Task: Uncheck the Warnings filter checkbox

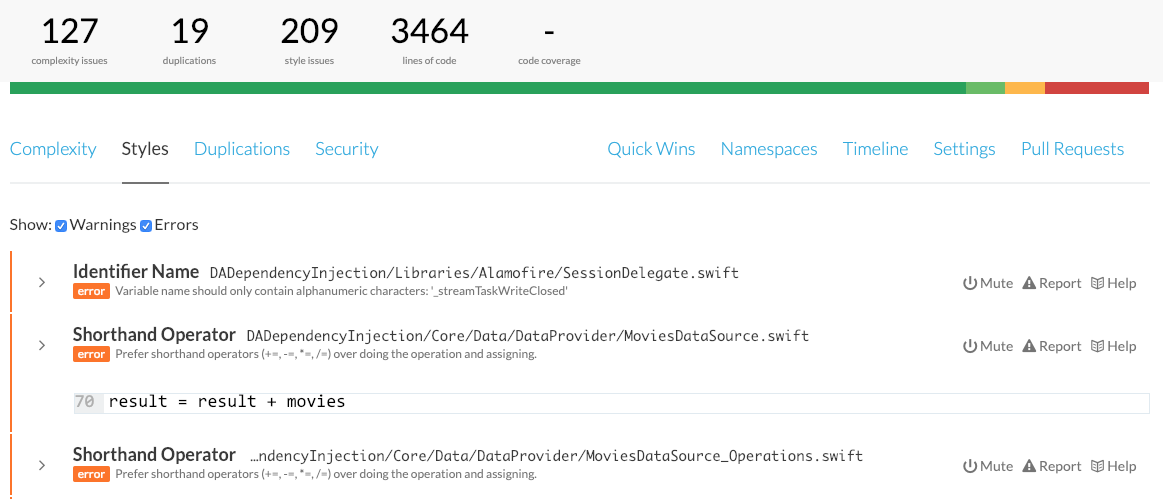Action: [x=61, y=226]
